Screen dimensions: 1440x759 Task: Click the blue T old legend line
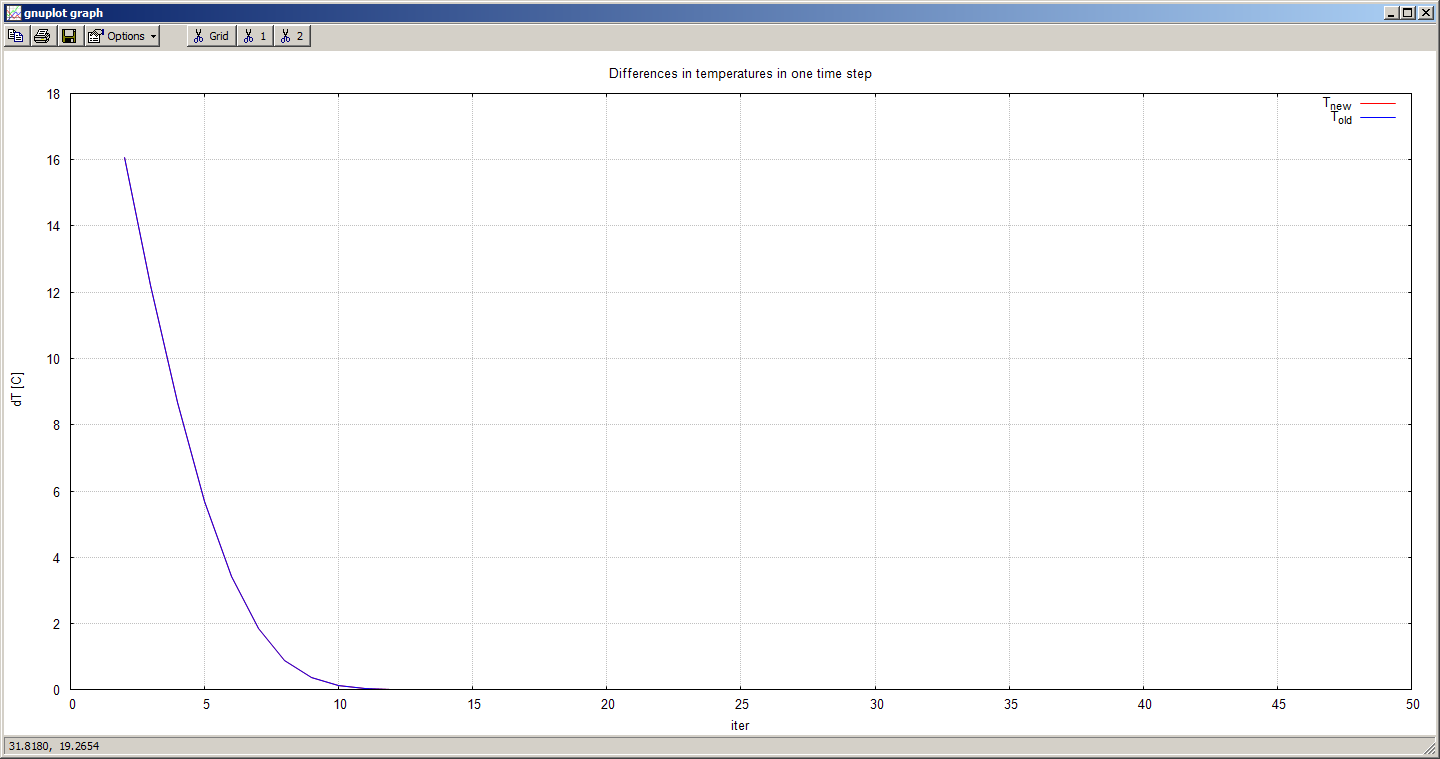point(1377,118)
